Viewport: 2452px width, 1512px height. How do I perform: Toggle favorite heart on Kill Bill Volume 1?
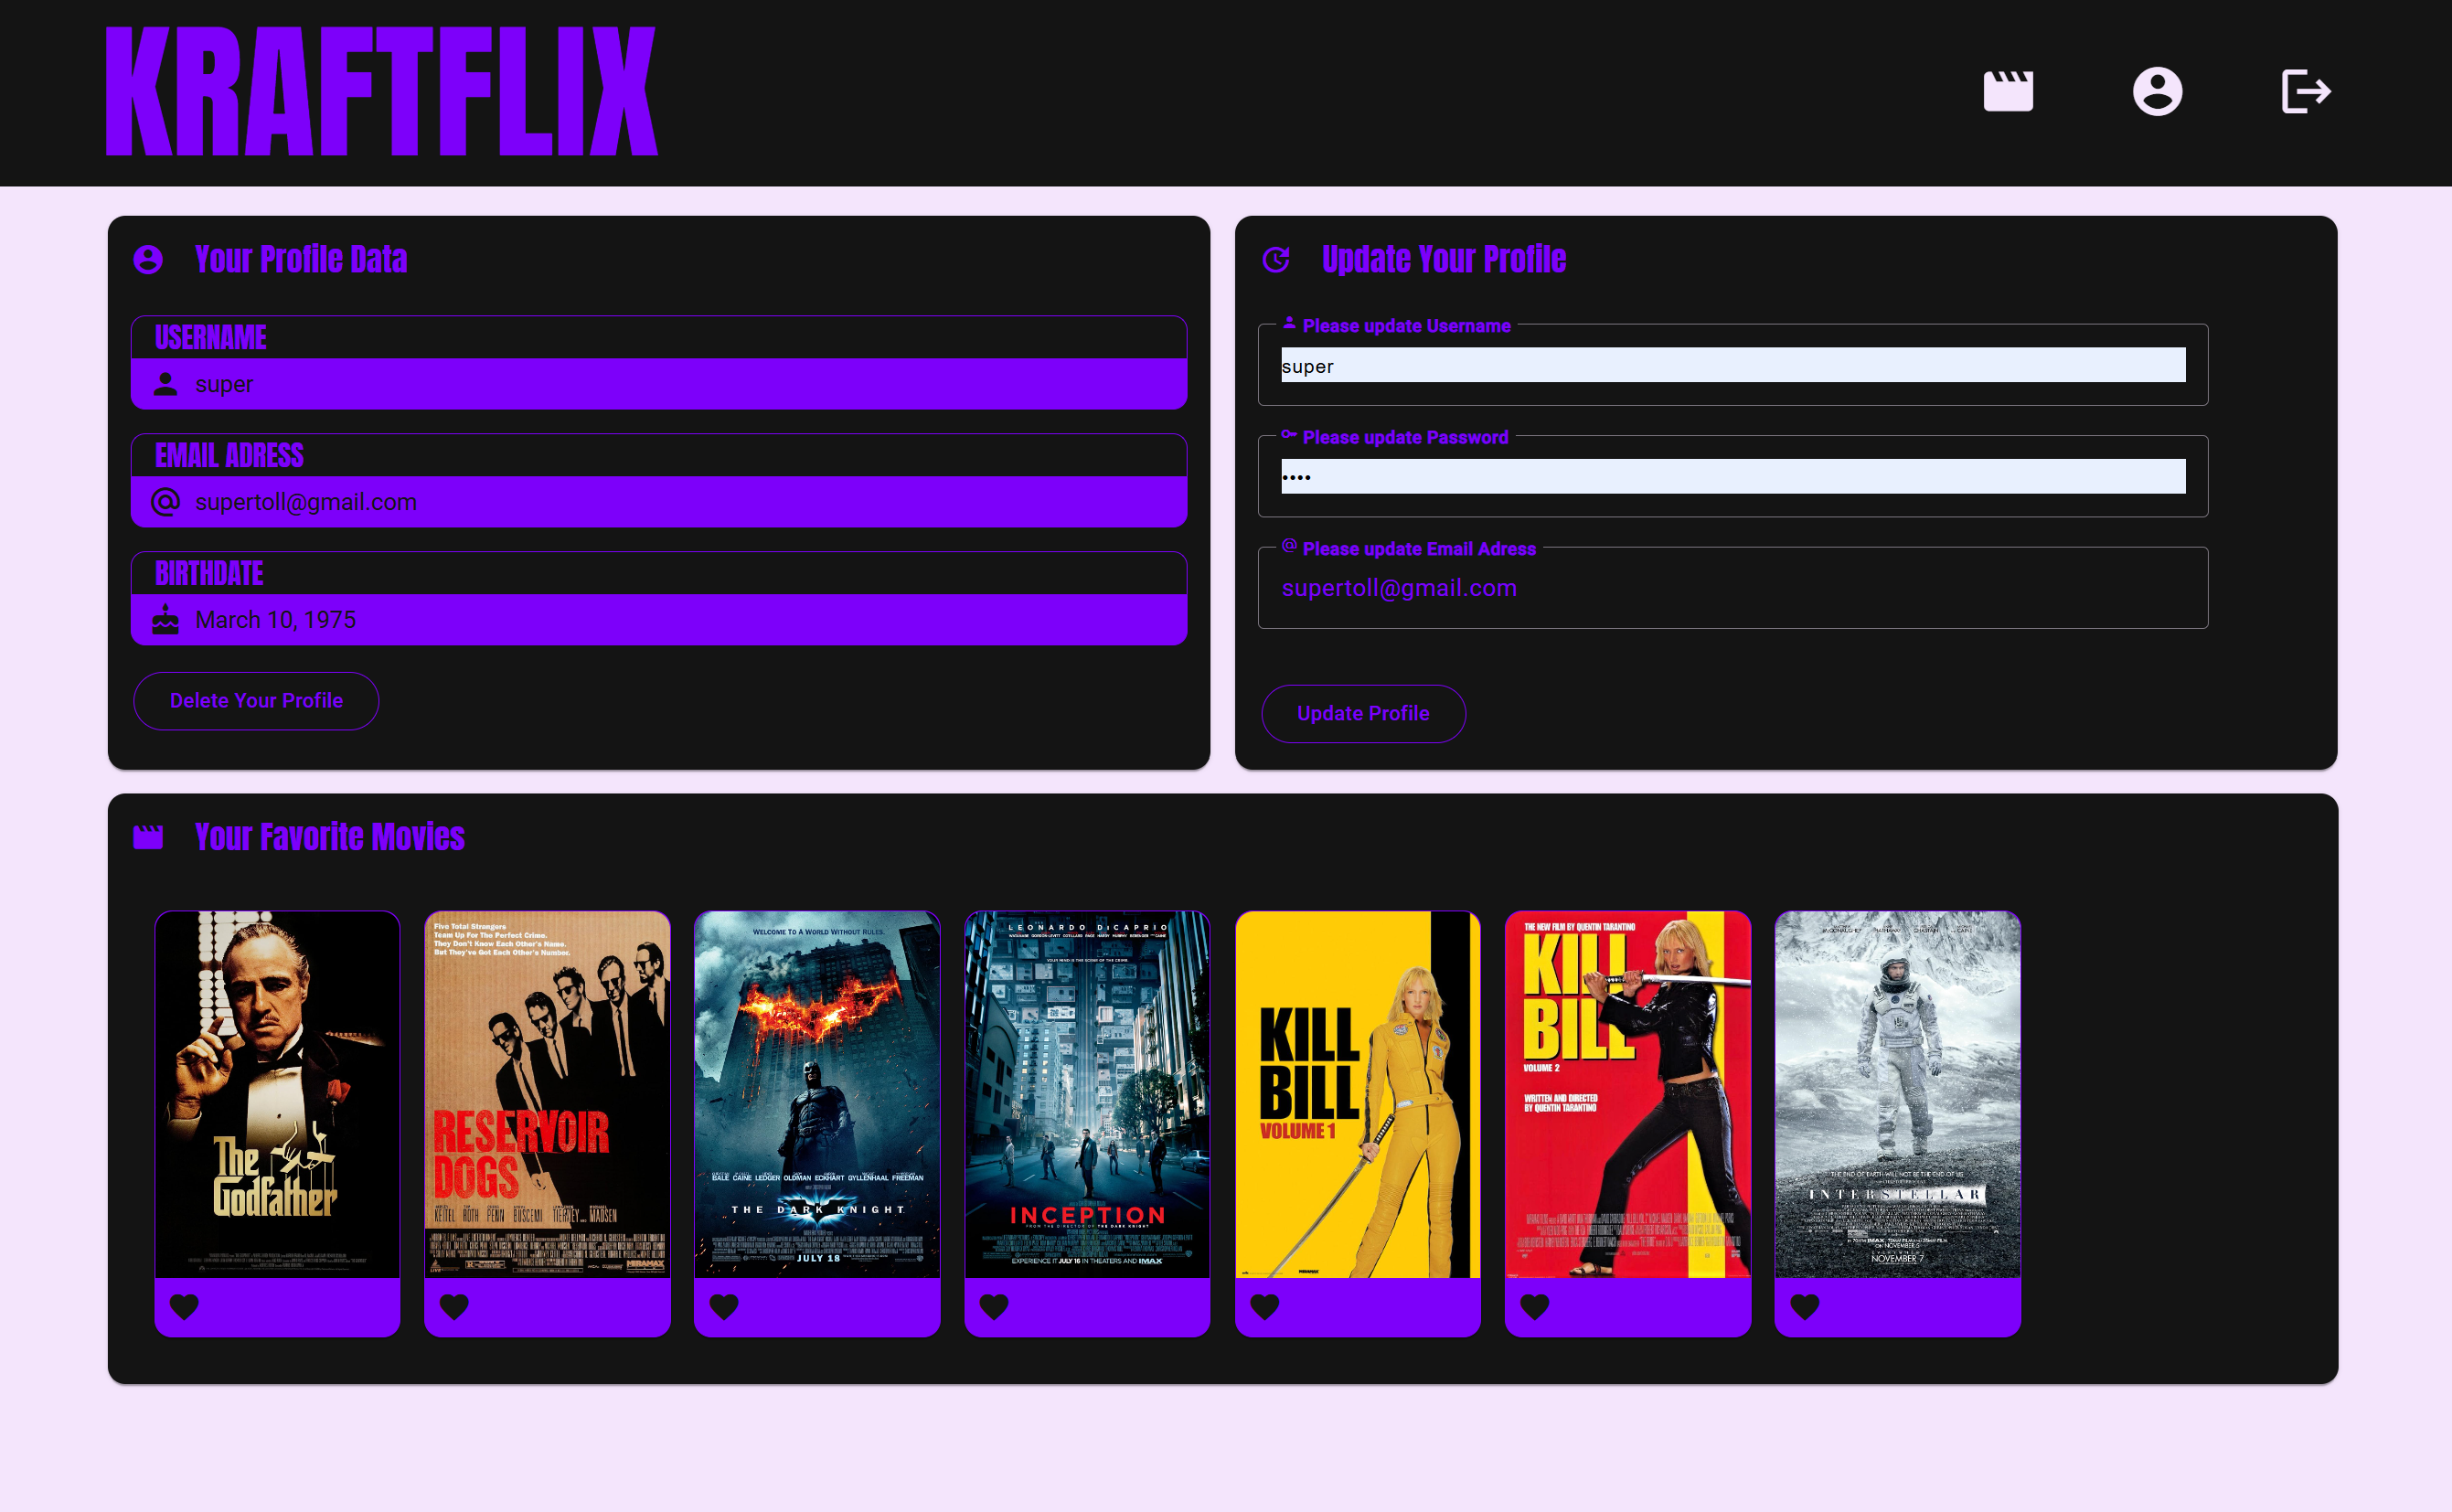tap(1265, 1306)
